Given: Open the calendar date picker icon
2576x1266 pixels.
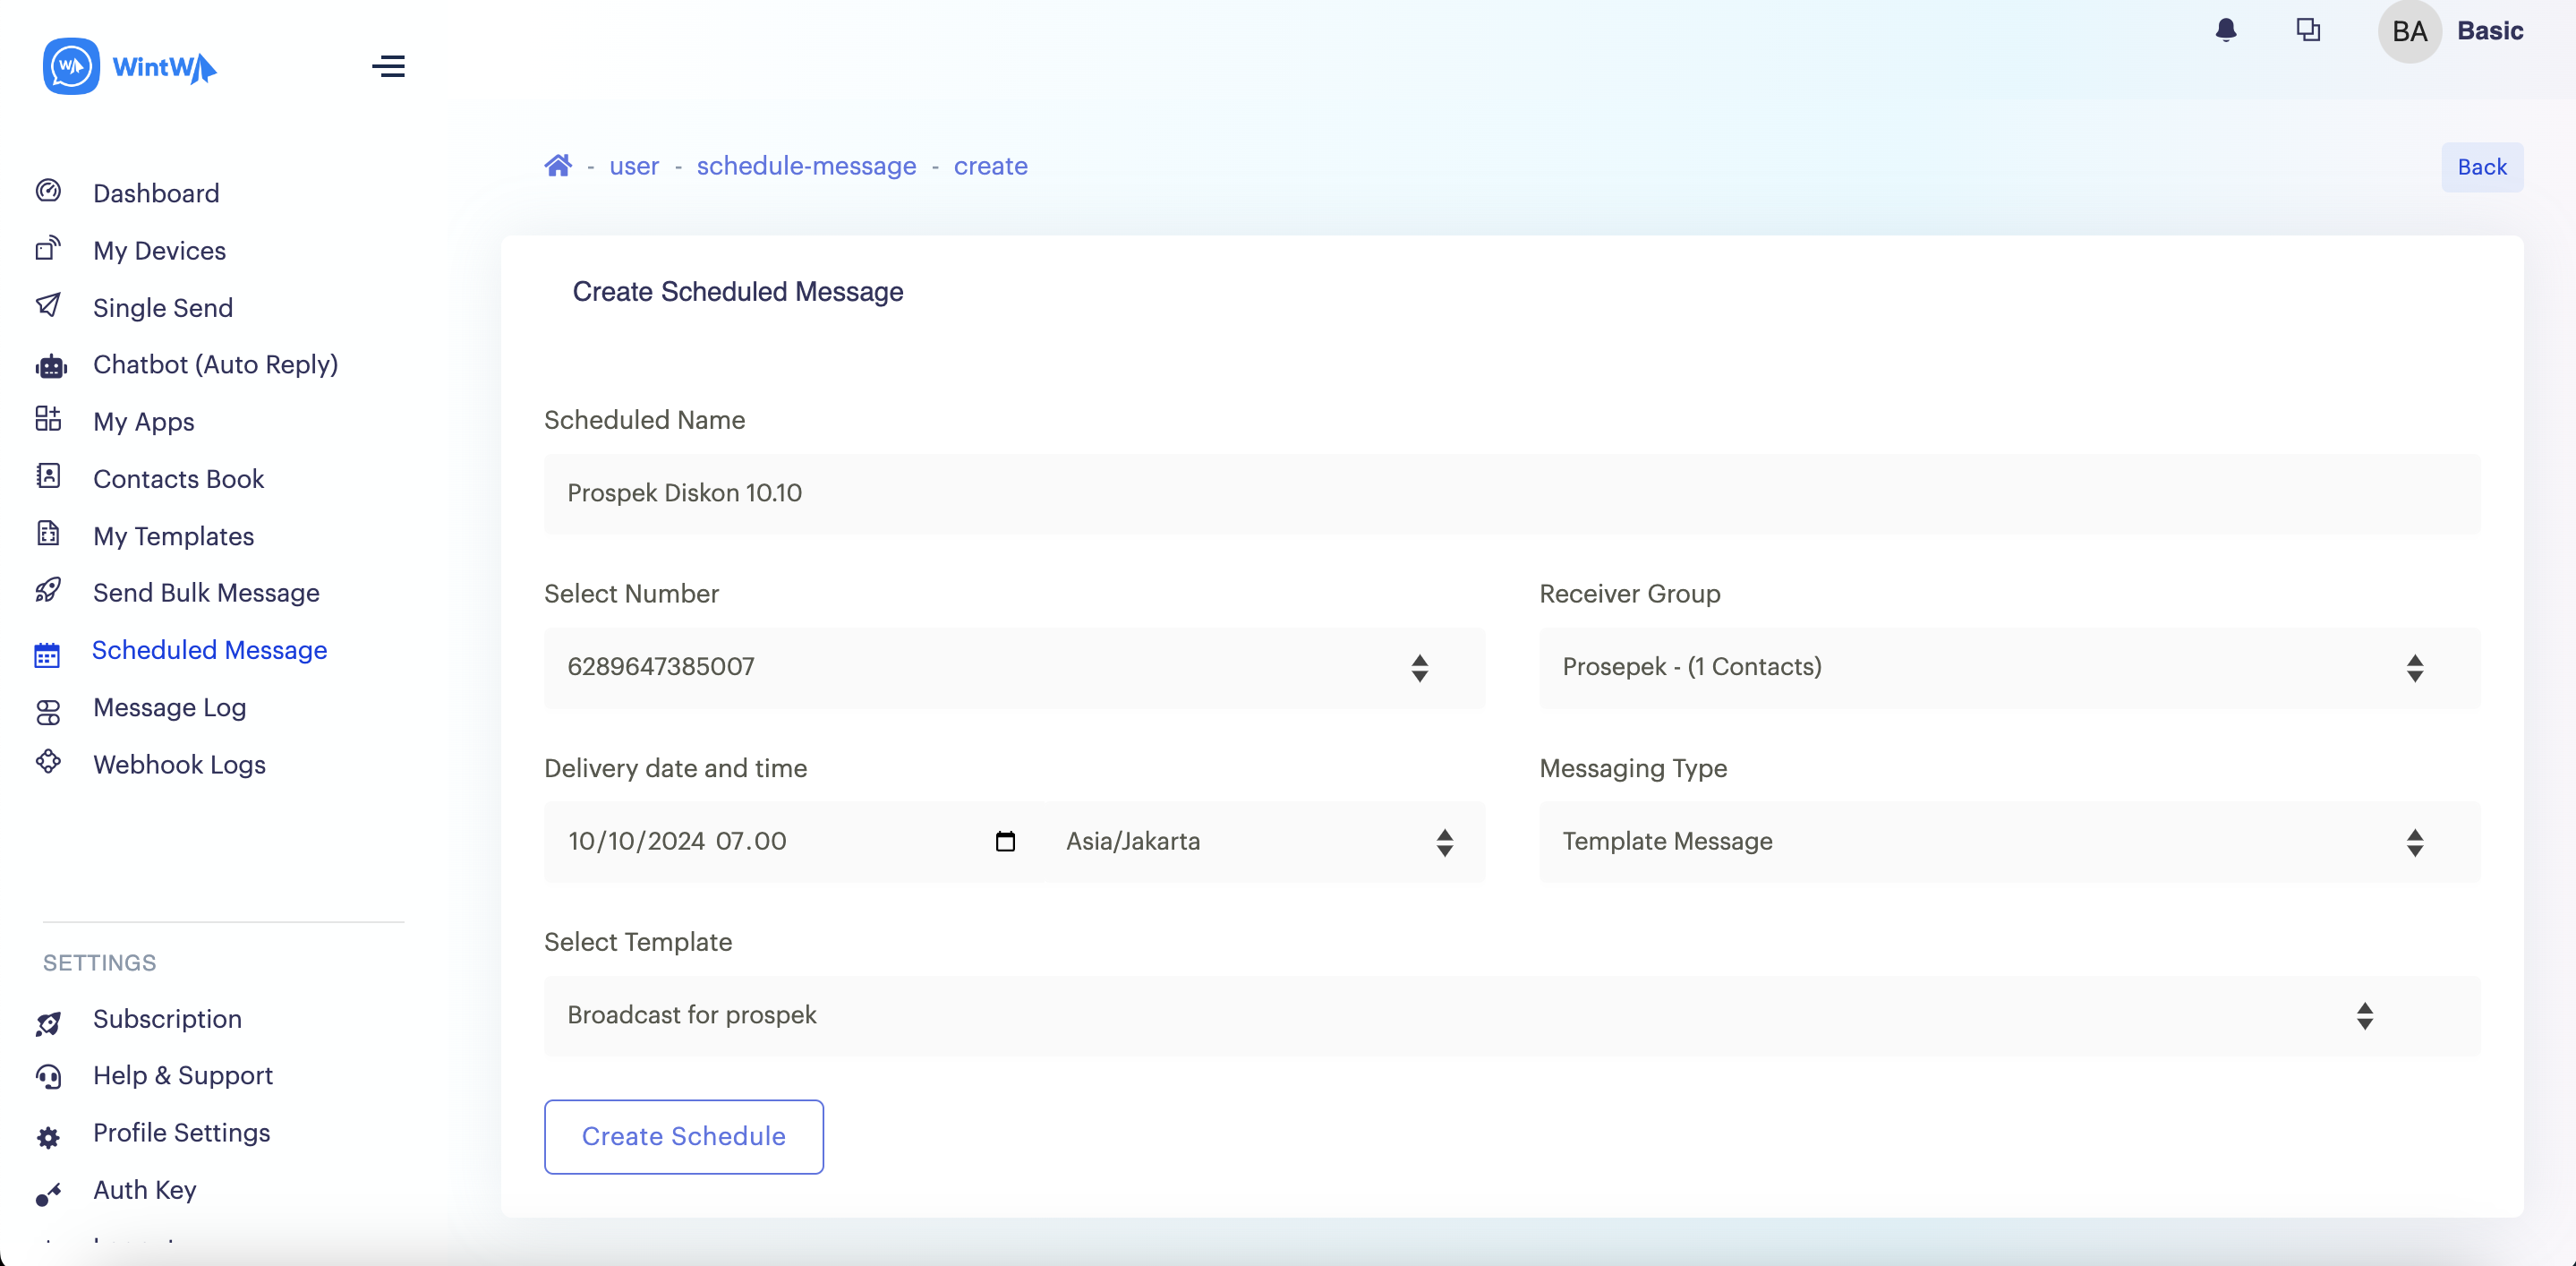Looking at the screenshot, I should coord(1005,841).
